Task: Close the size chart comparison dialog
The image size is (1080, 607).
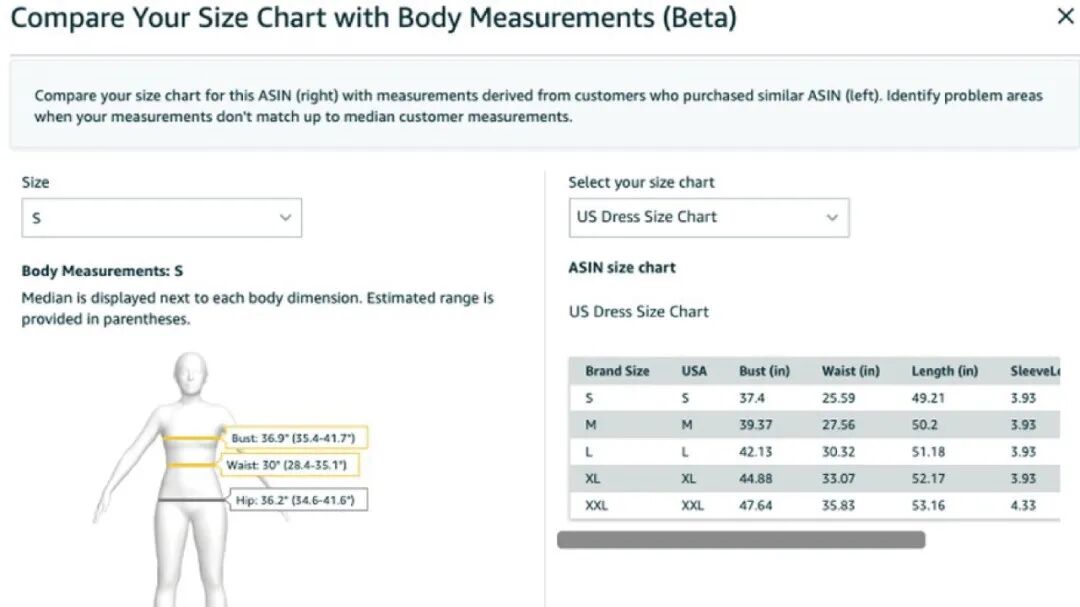Action: pyautogui.click(x=1065, y=17)
